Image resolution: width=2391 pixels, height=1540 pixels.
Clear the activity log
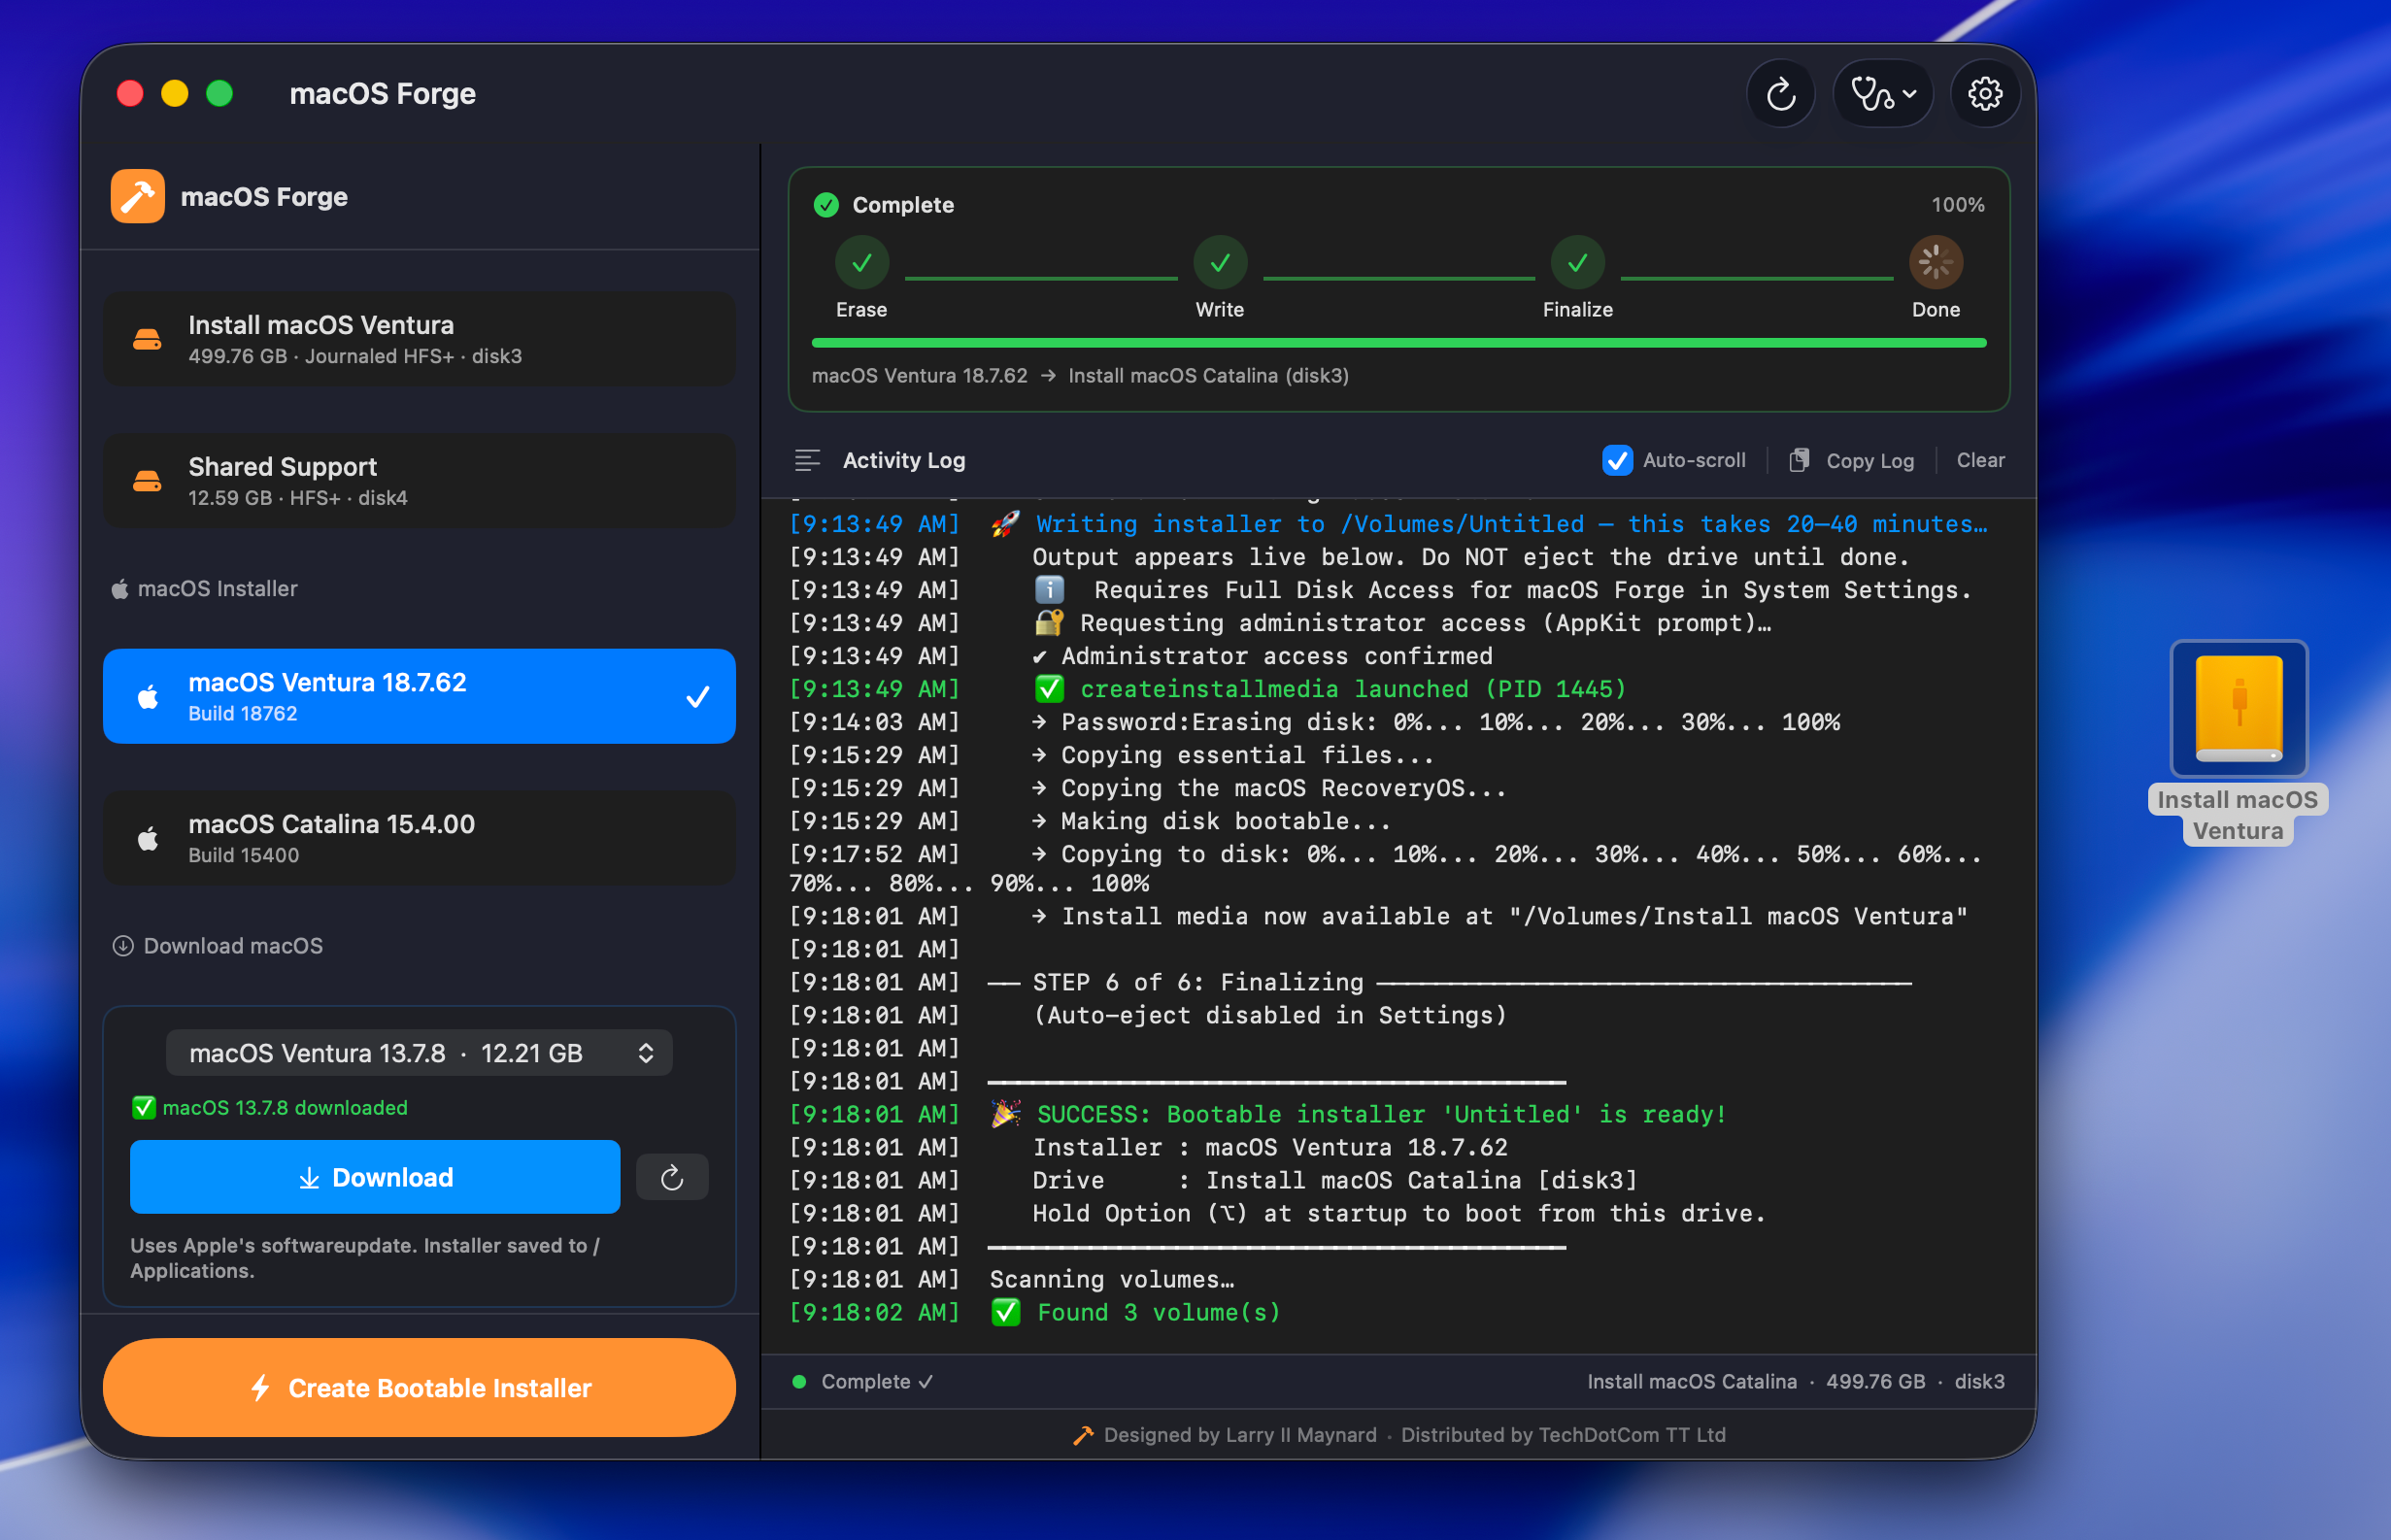point(1980,460)
